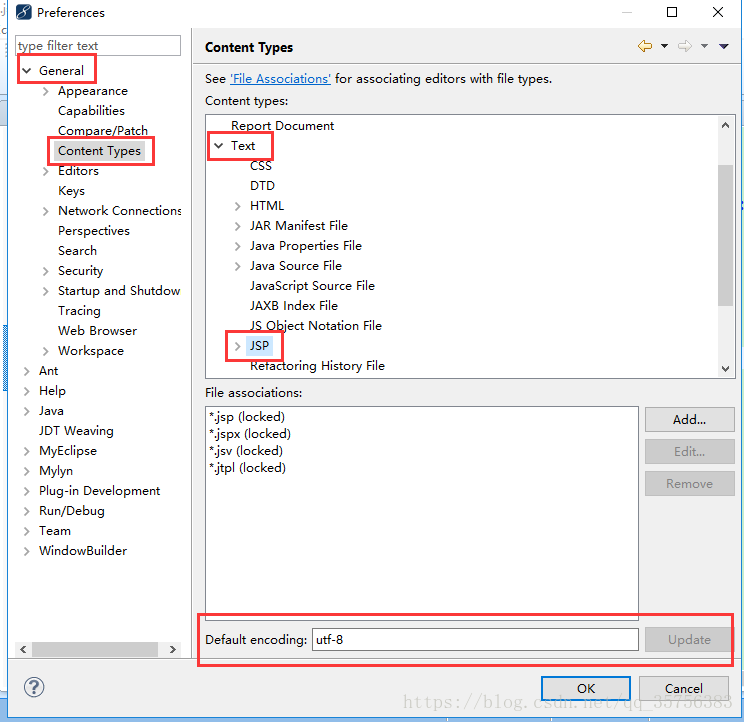Expand the JAR Manifest File type

[x=238, y=226]
